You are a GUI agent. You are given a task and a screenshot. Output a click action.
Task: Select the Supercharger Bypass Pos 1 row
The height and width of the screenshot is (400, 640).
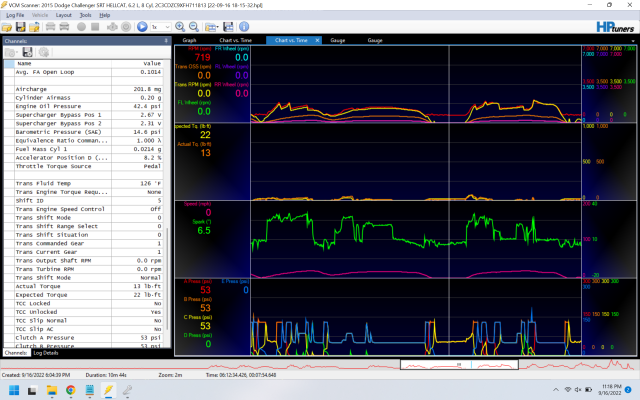[x=83, y=115]
